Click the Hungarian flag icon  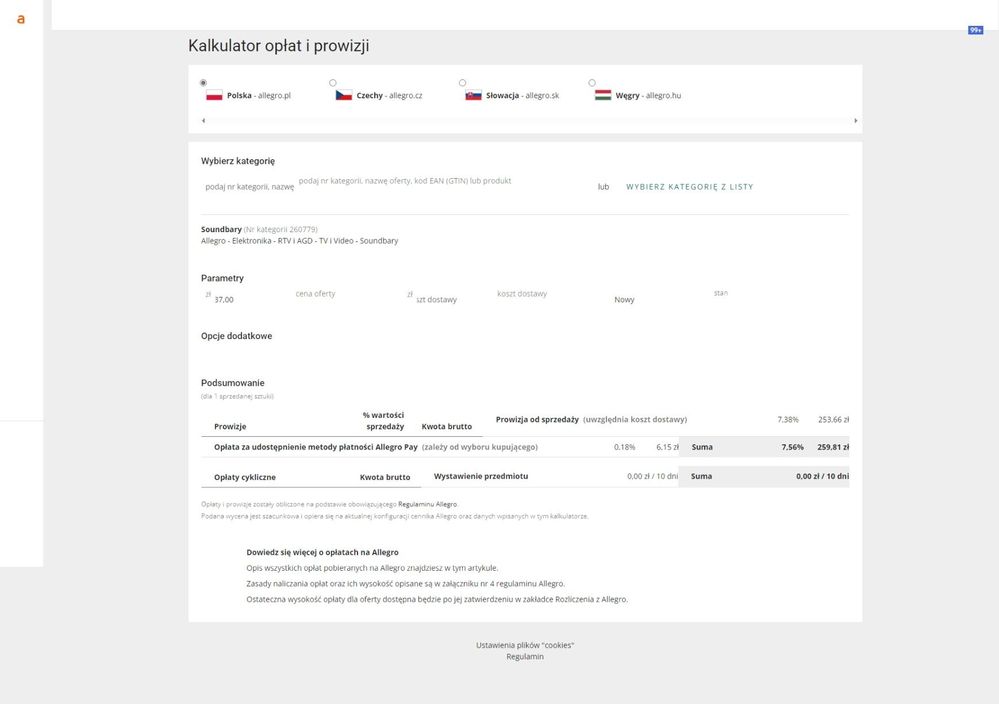(x=603, y=96)
